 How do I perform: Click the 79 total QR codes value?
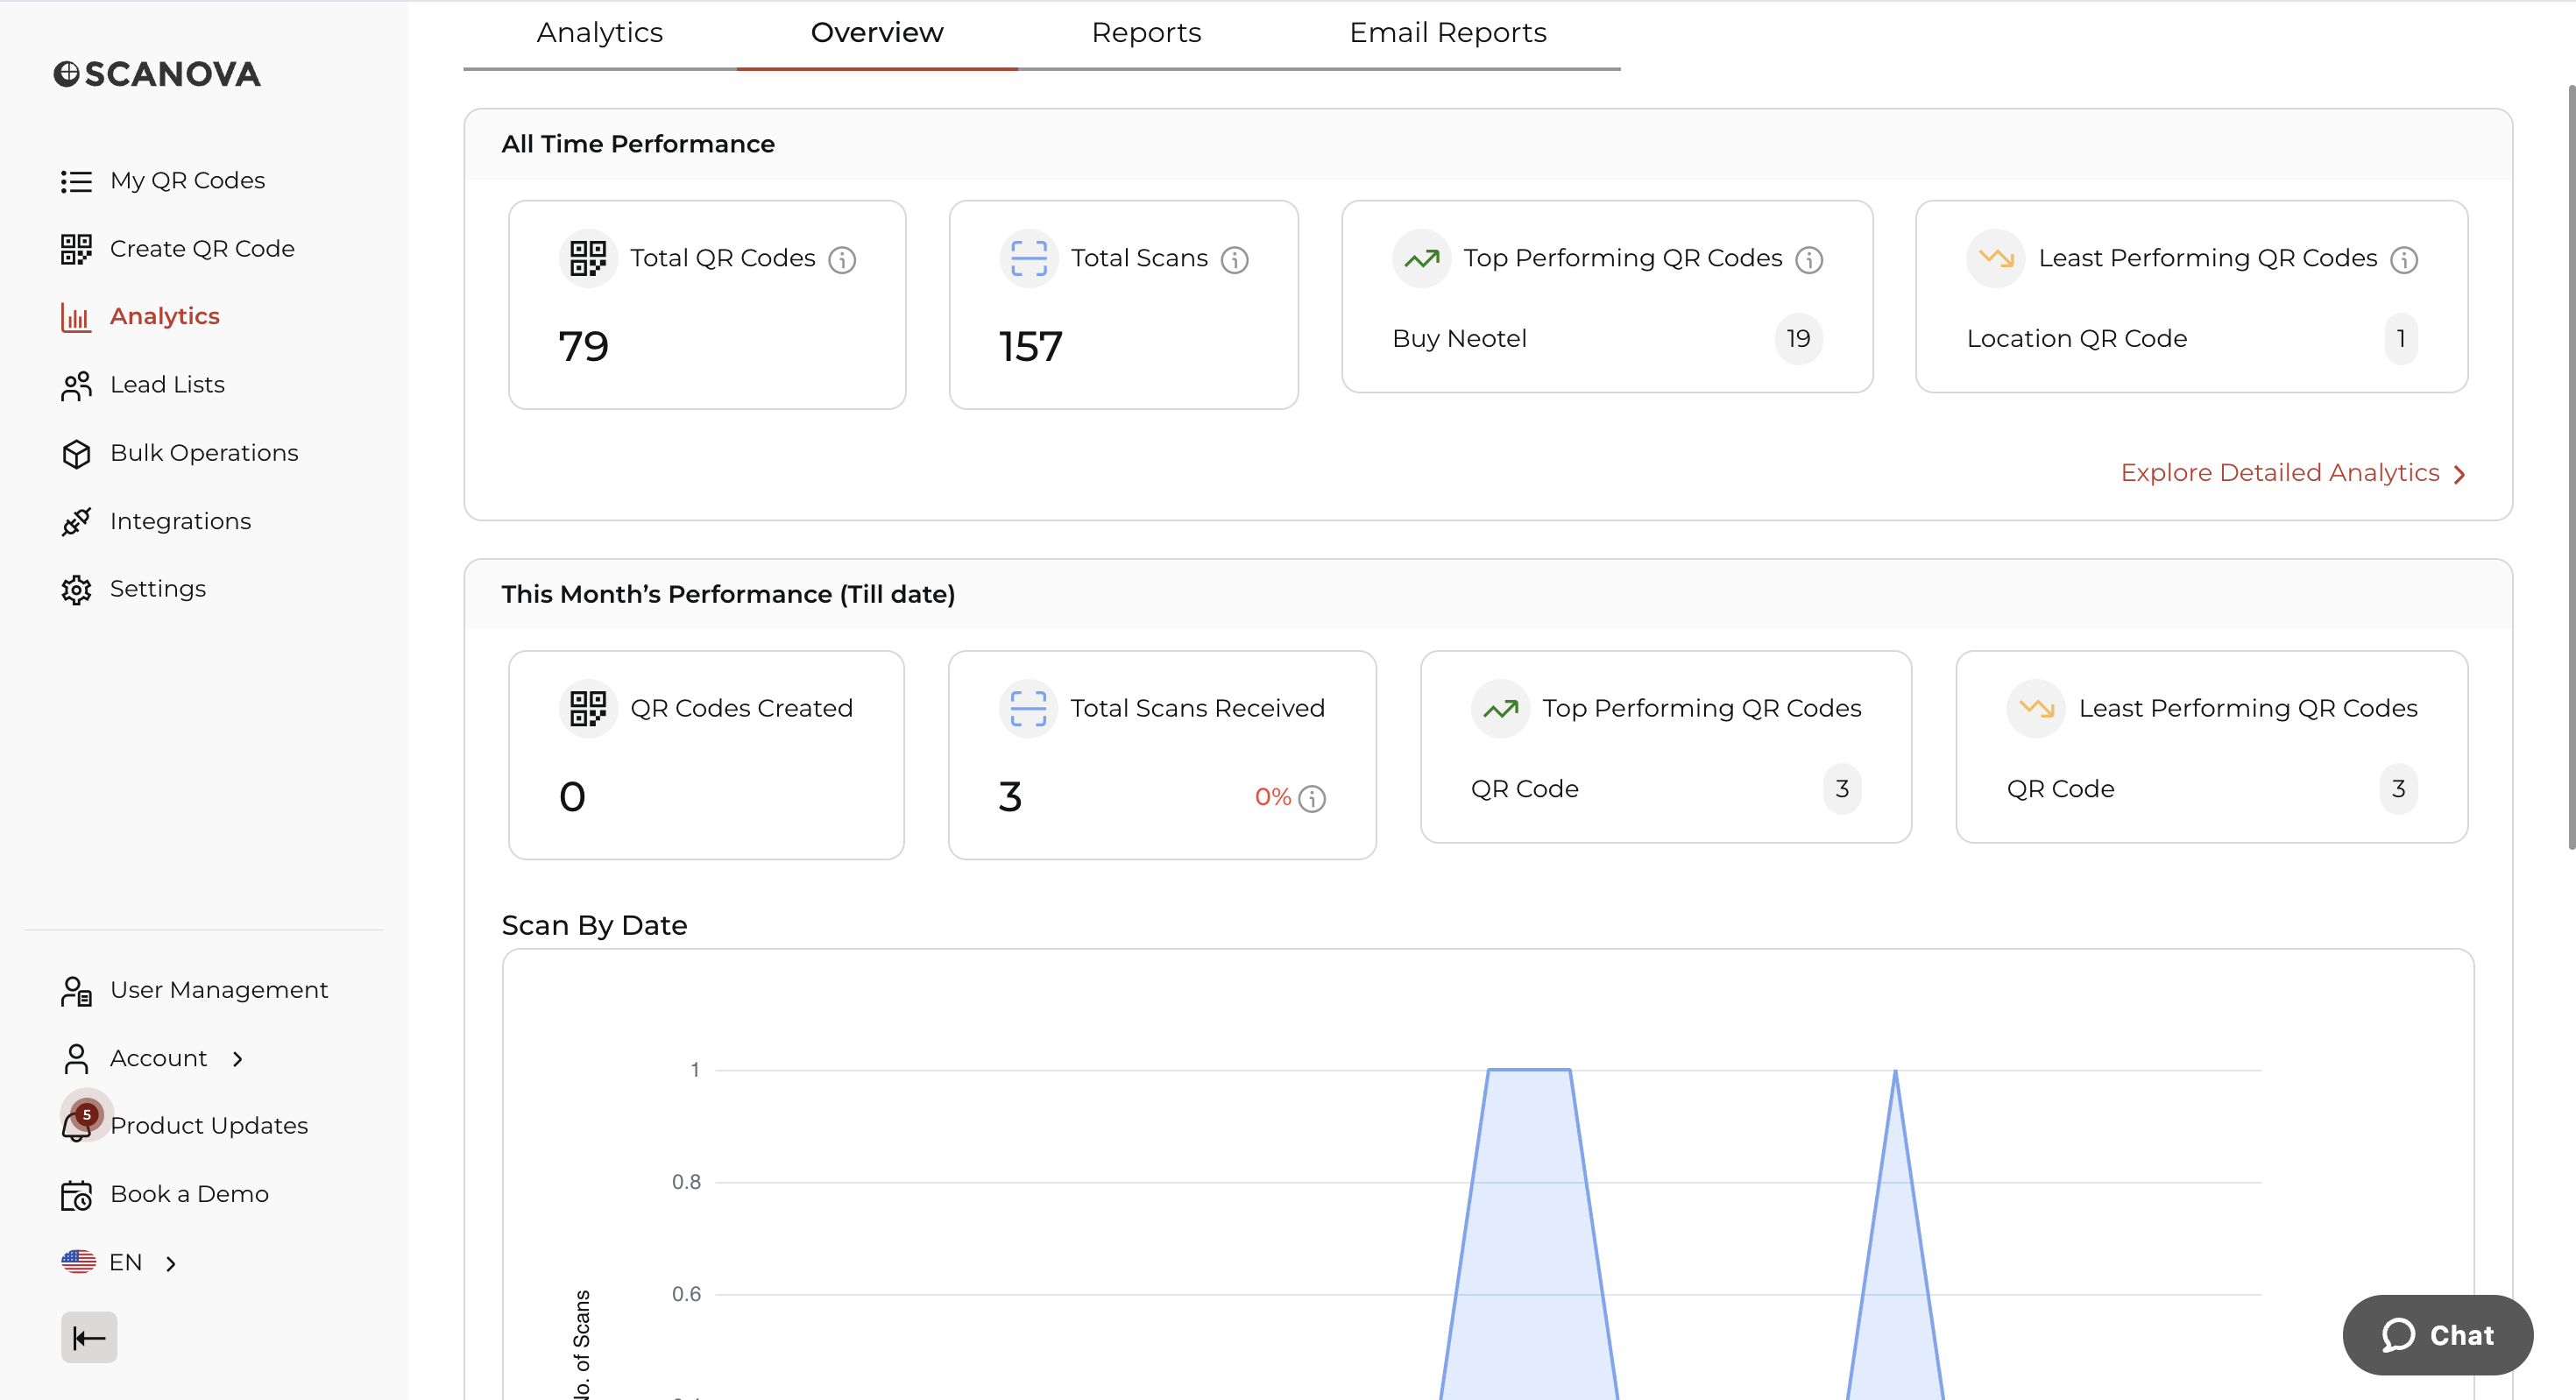584,347
